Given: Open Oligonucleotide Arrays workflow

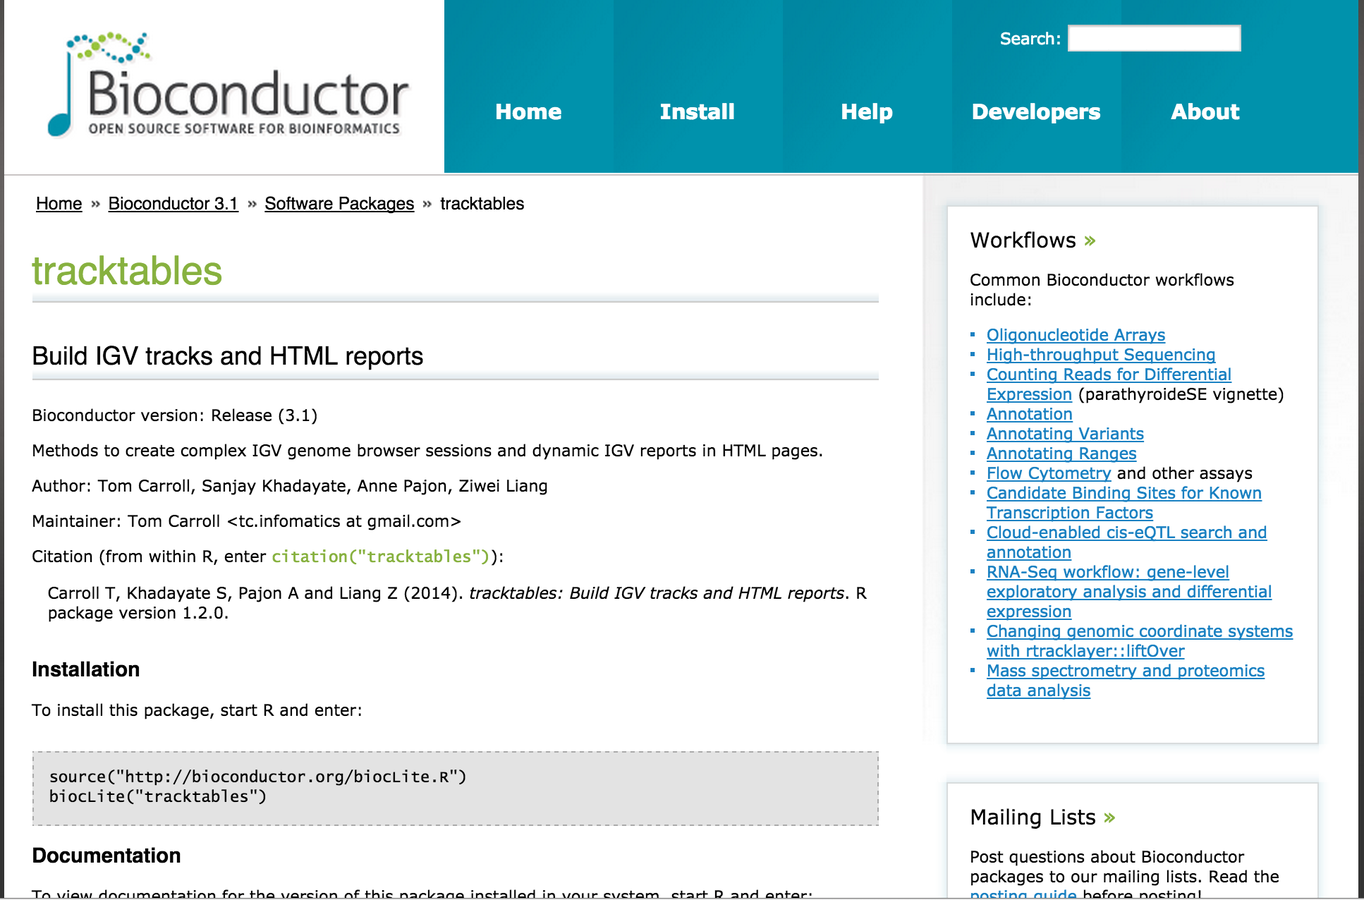Looking at the screenshot, I should pyautogui.click(x=1076, y=335).
